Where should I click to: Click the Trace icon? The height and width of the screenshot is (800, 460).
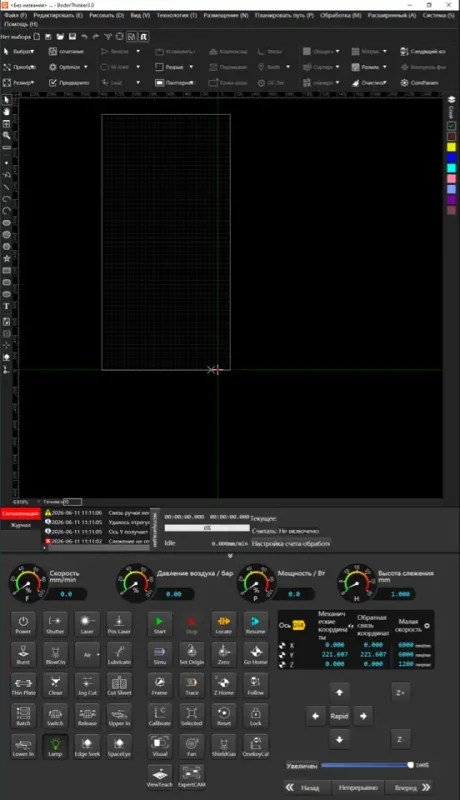tap(192, 685)
